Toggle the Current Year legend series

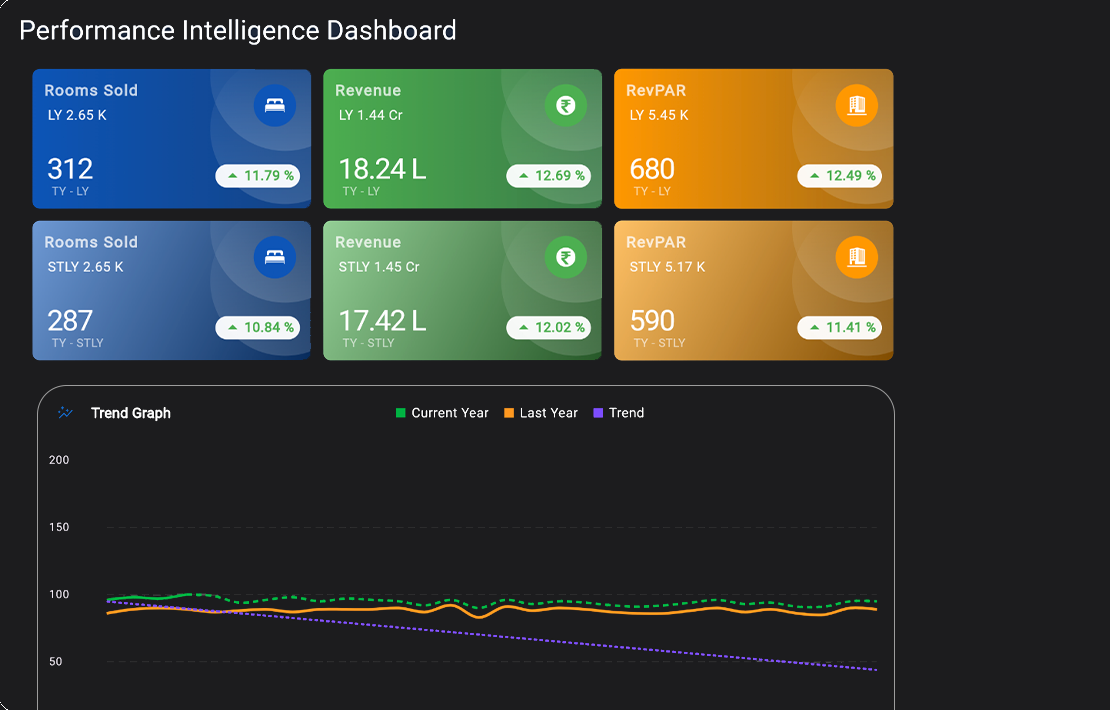point(442,413)
